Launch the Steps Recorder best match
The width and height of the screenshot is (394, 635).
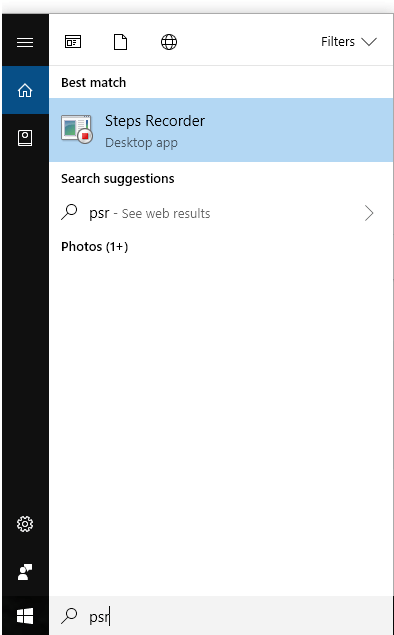point(221,130)
